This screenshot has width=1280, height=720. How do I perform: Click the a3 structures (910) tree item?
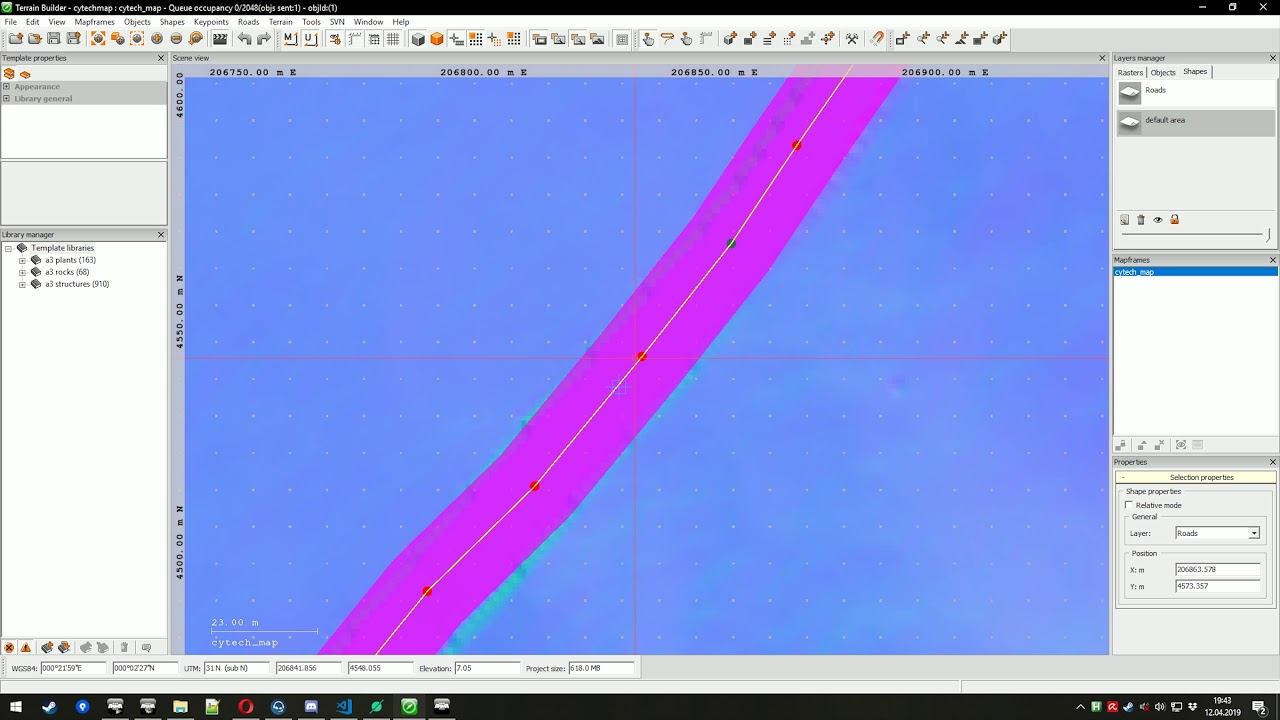coord(77,284)
